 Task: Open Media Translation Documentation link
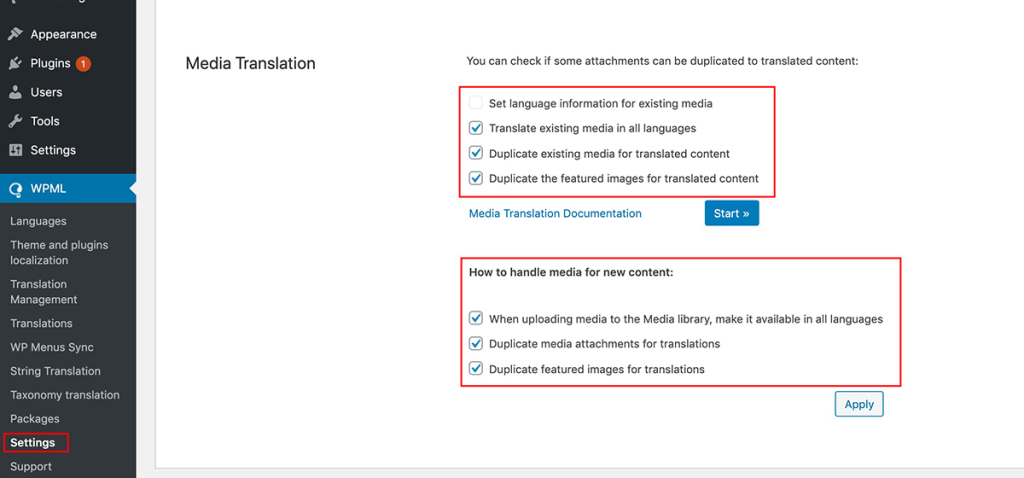555,214
